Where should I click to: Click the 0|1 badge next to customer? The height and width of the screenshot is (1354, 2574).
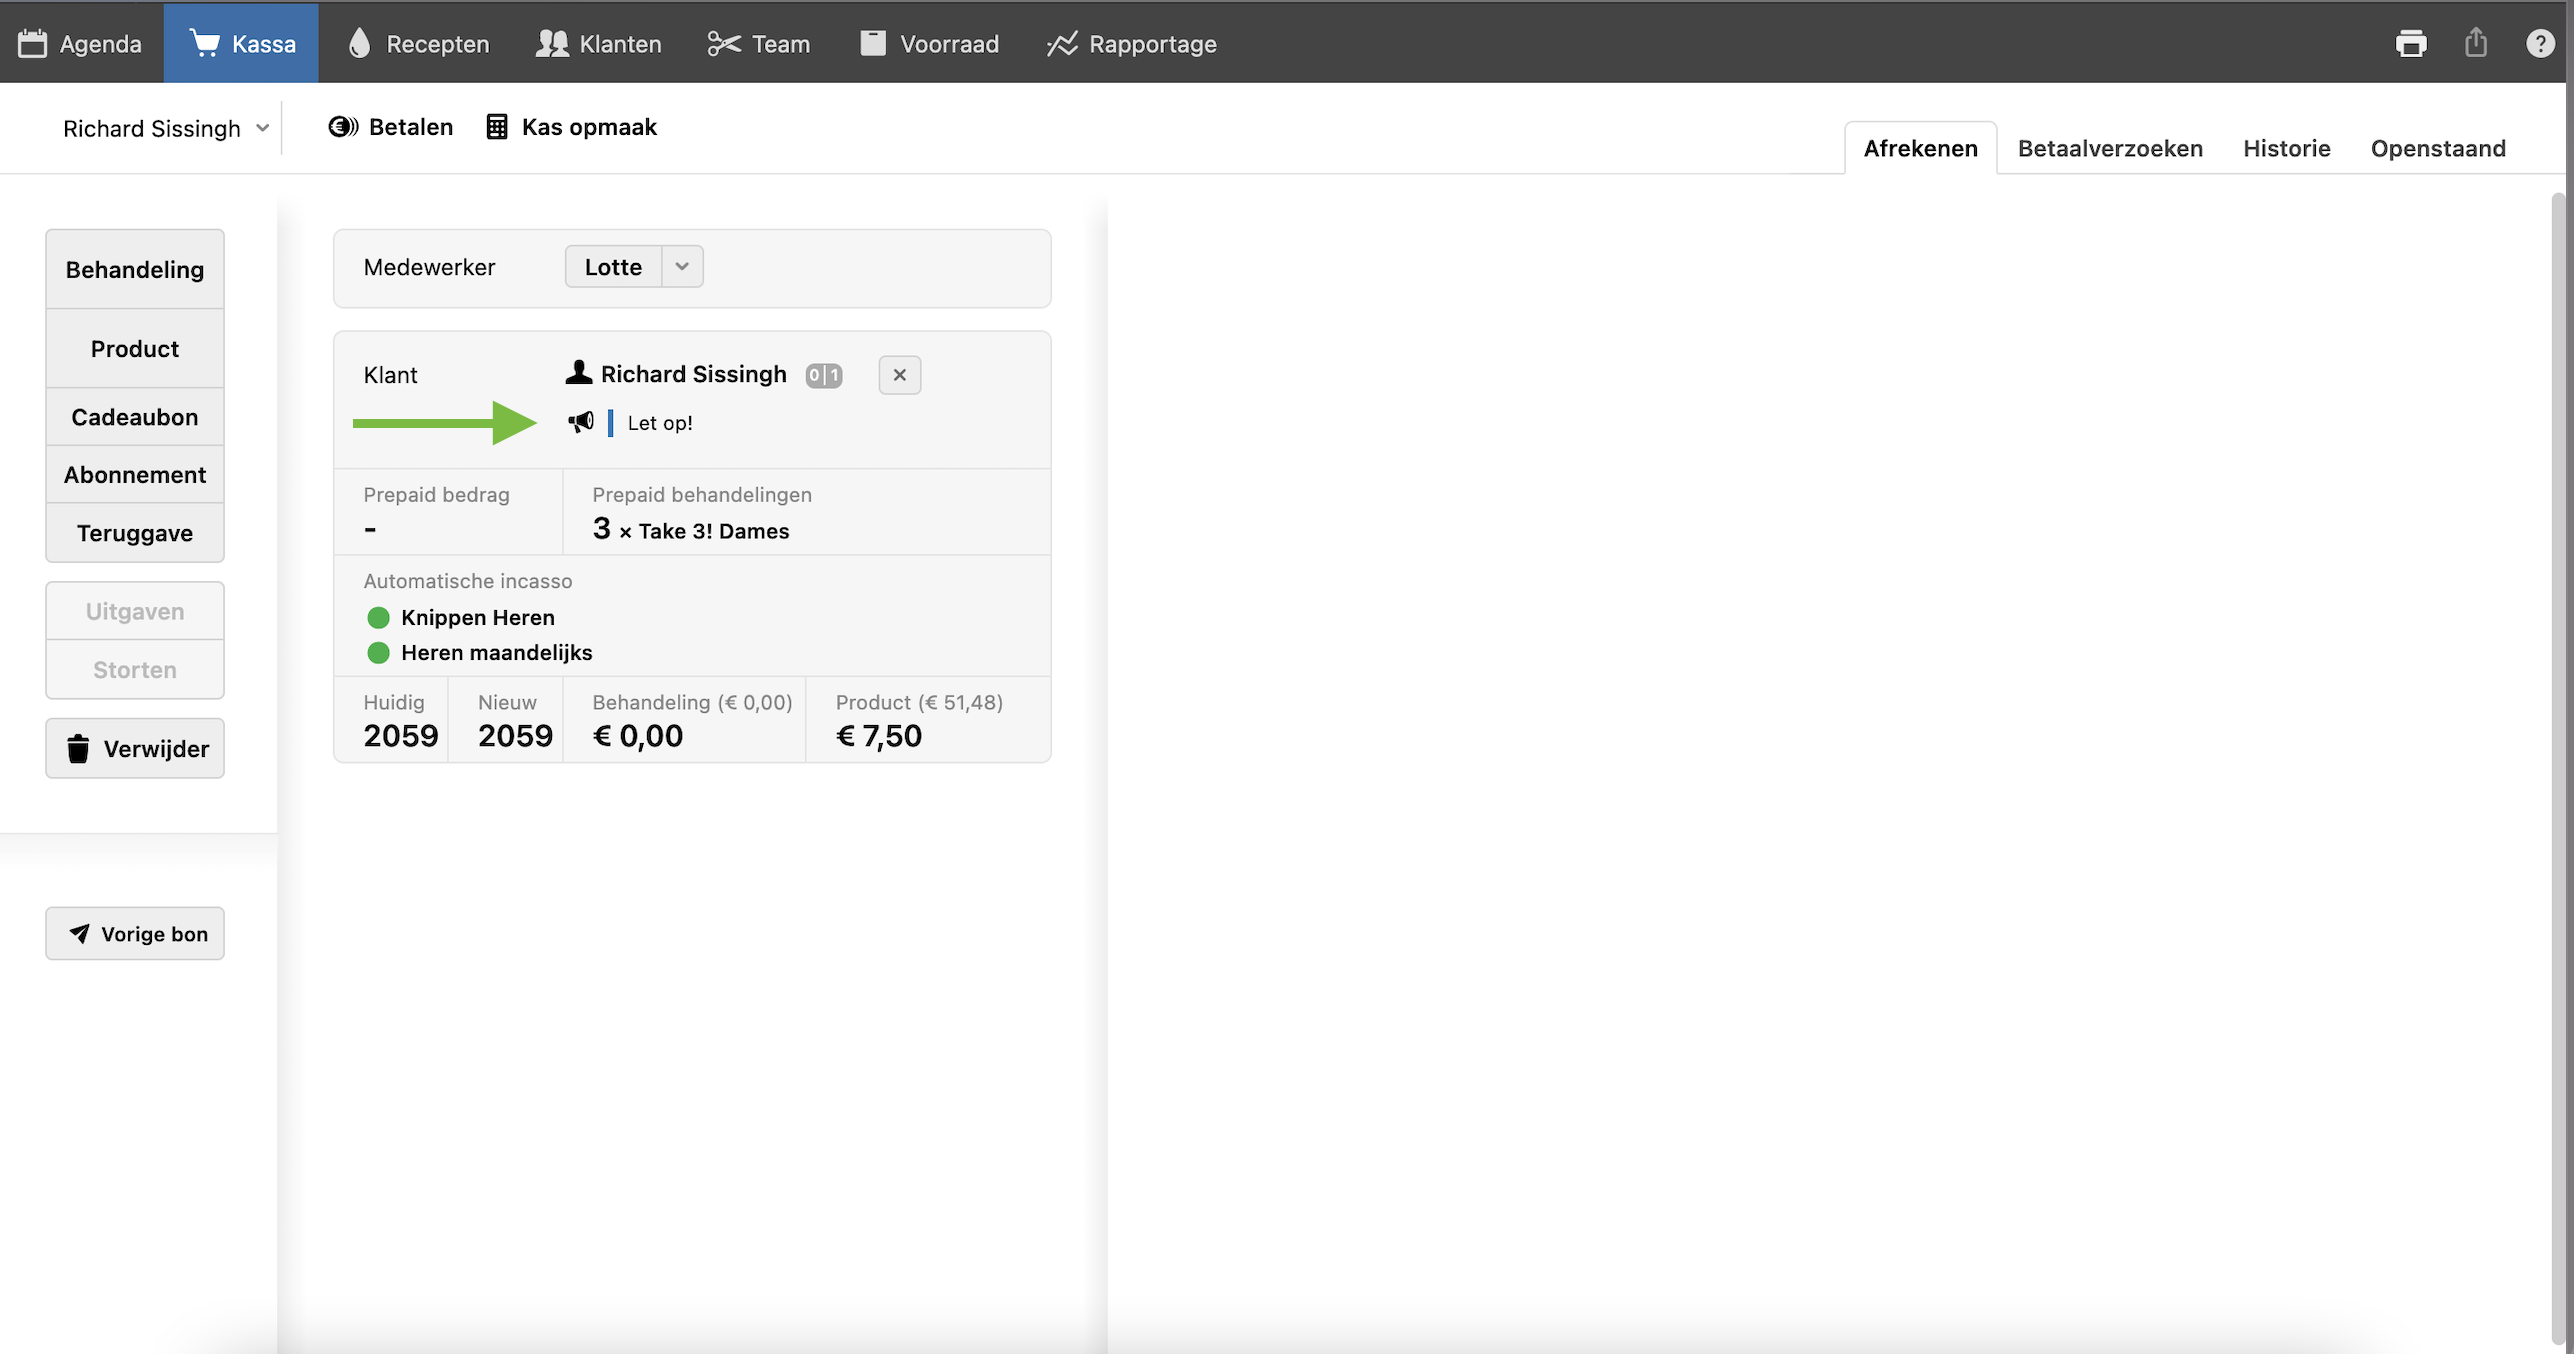point(823,375)
